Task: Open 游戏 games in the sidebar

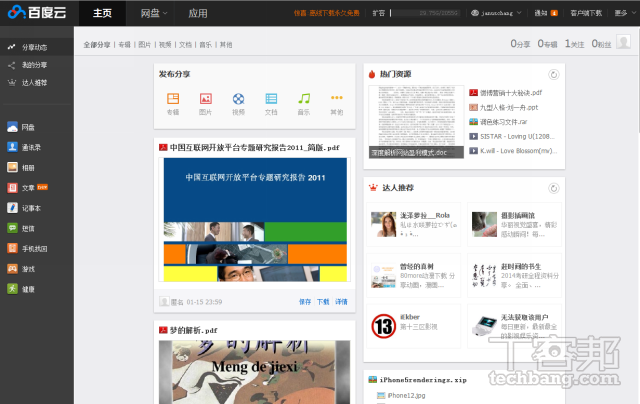Action: [x=21, y=269]
